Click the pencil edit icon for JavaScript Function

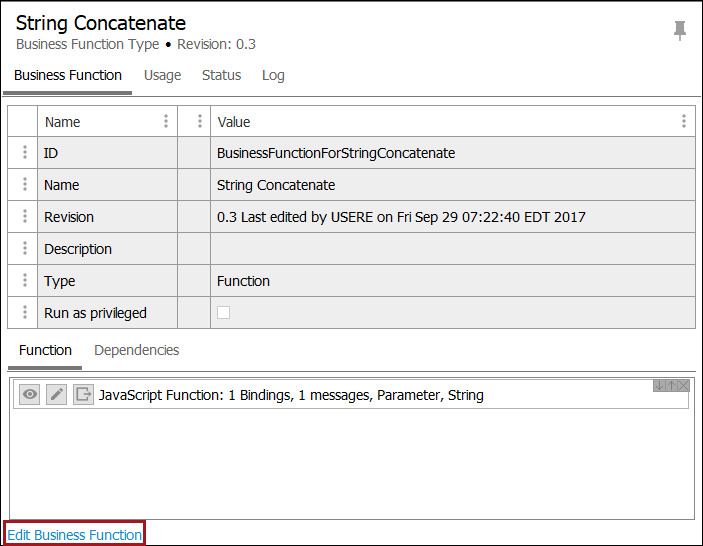(57, 395)
